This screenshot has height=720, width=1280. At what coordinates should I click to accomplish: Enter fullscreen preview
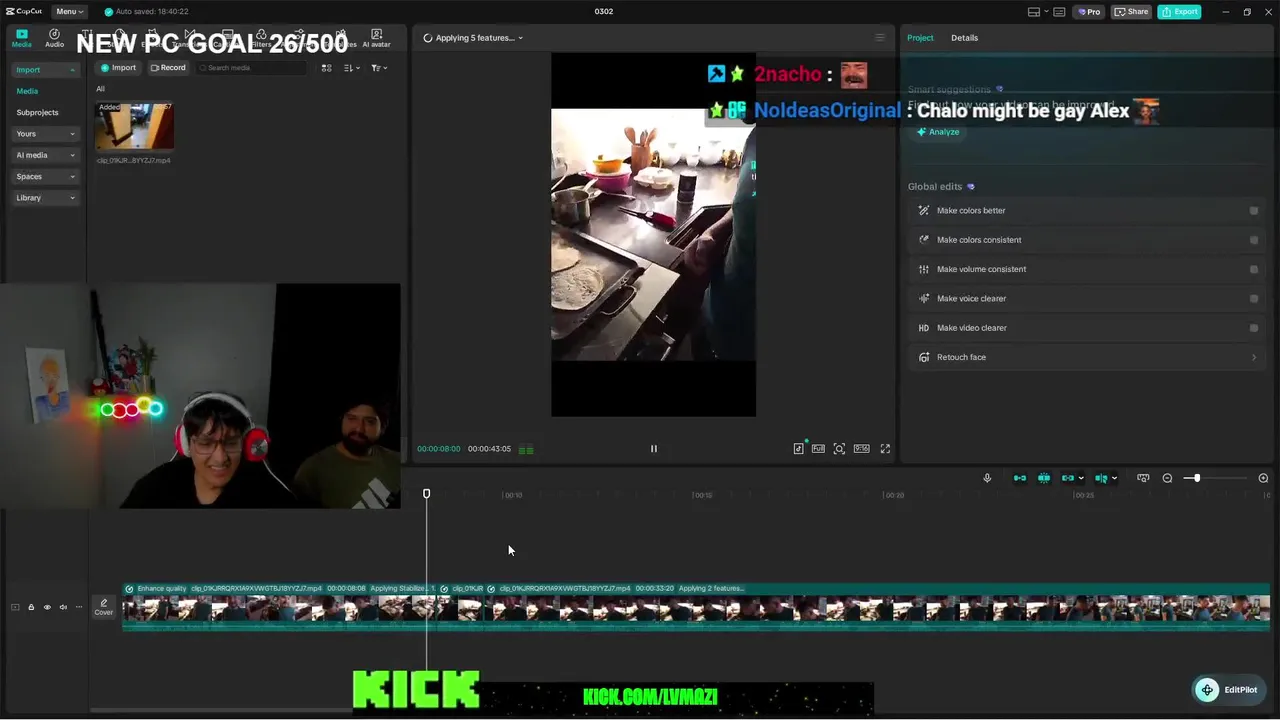885,449
